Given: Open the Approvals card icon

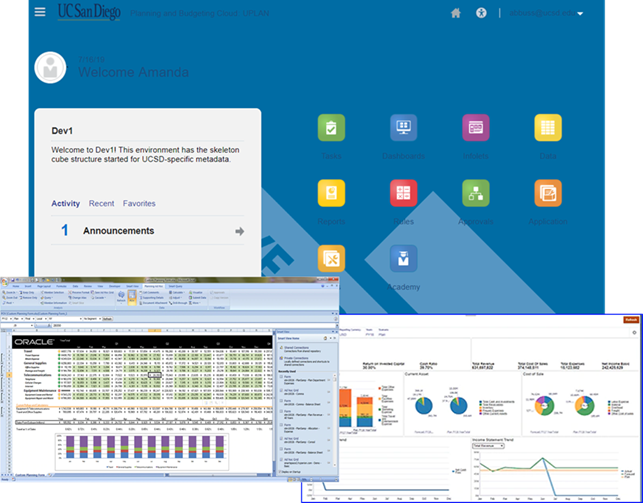Looking at the screenshot, I should pos(476,193).
